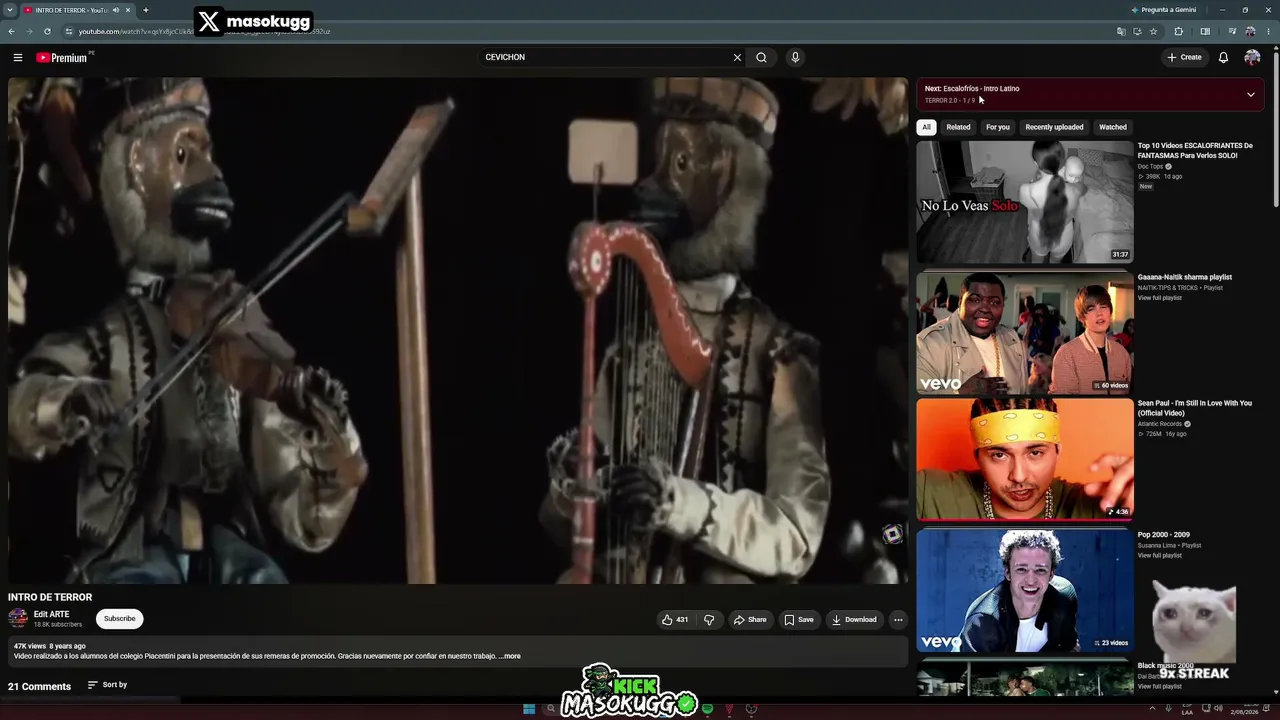Click the search magnifier button
1280x720 pixels.
coord(761,57)
